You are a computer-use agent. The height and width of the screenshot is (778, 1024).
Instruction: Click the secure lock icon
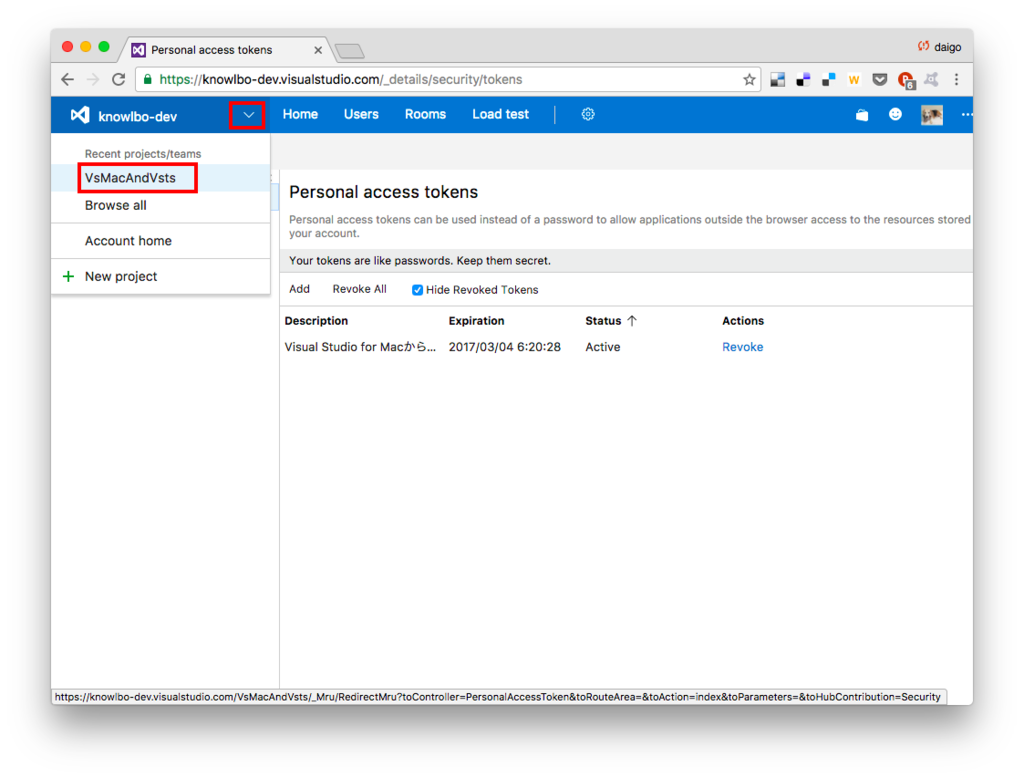click(148, 80)
